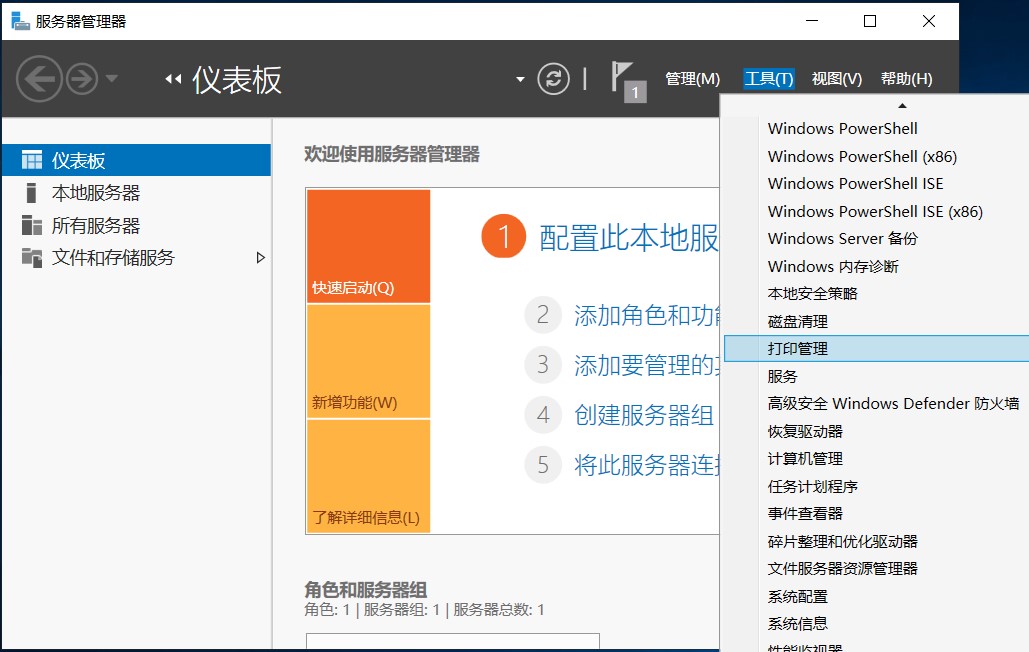Click the 将此服务器连接 link

pyautogui.click(x=646, y=464)
